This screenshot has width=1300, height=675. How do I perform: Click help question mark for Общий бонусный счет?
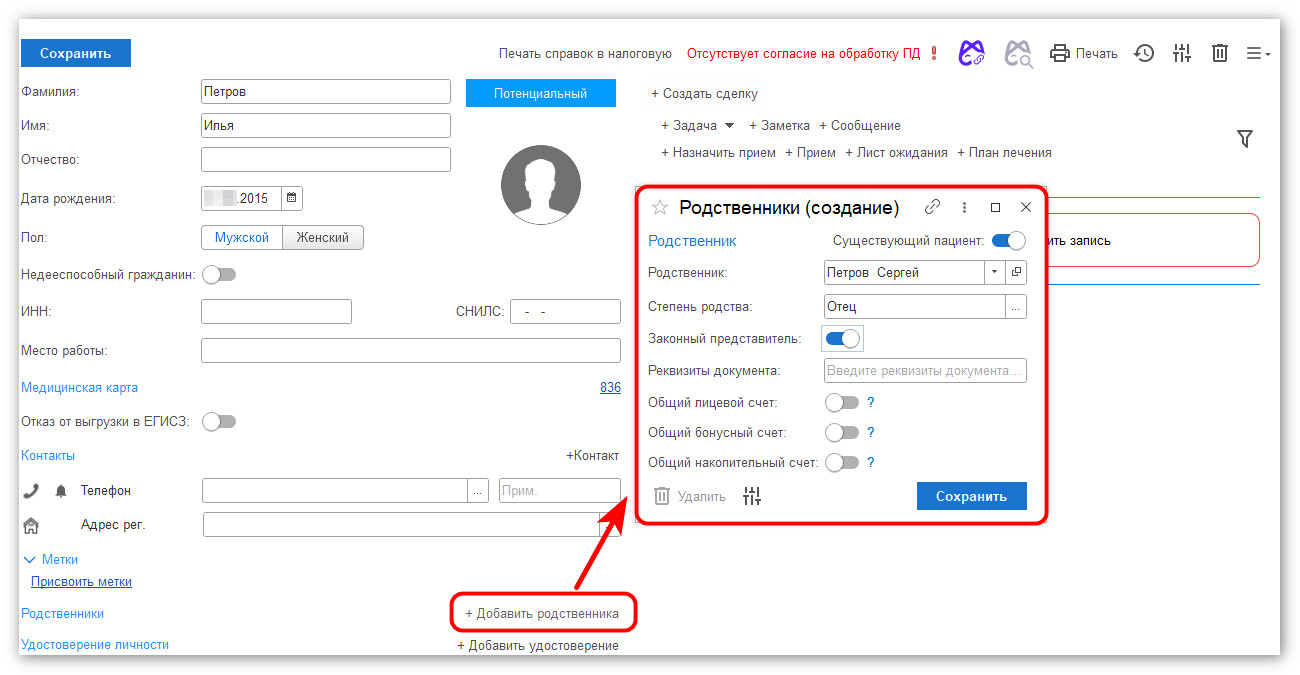871,433
